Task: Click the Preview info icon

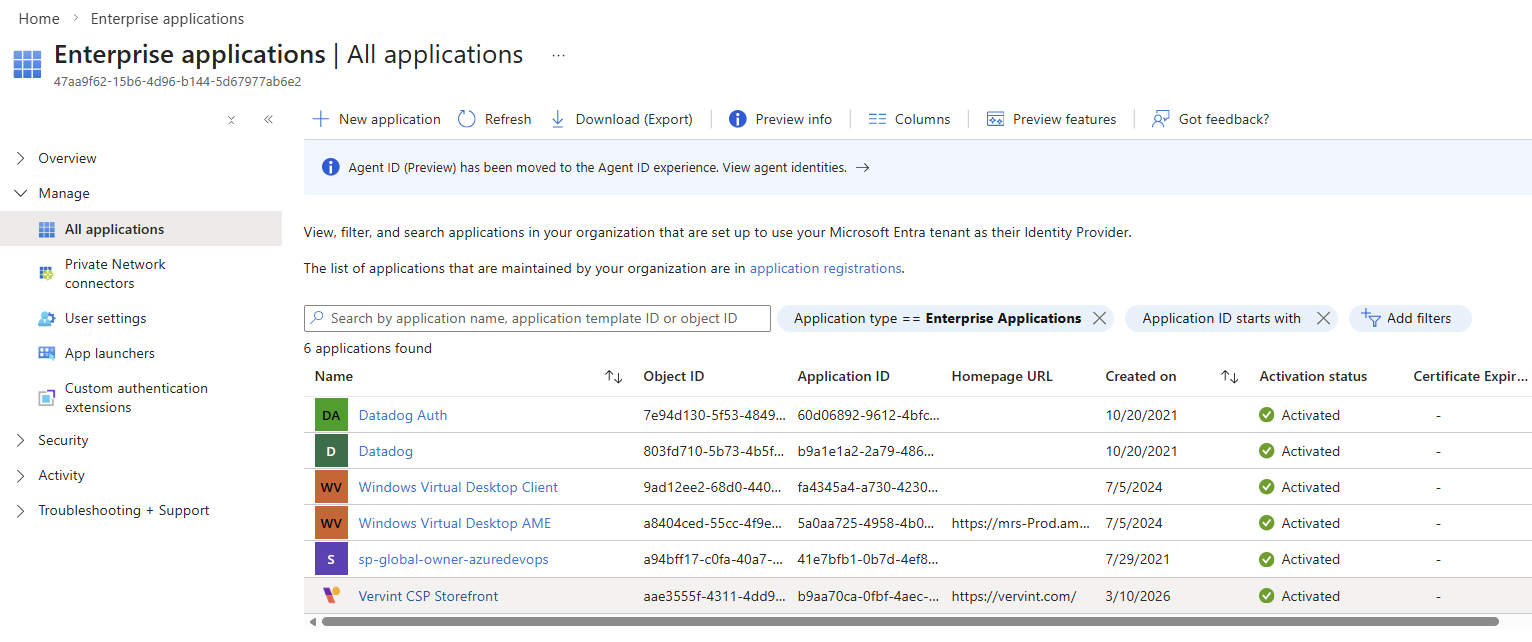Action: coord(739,118)
